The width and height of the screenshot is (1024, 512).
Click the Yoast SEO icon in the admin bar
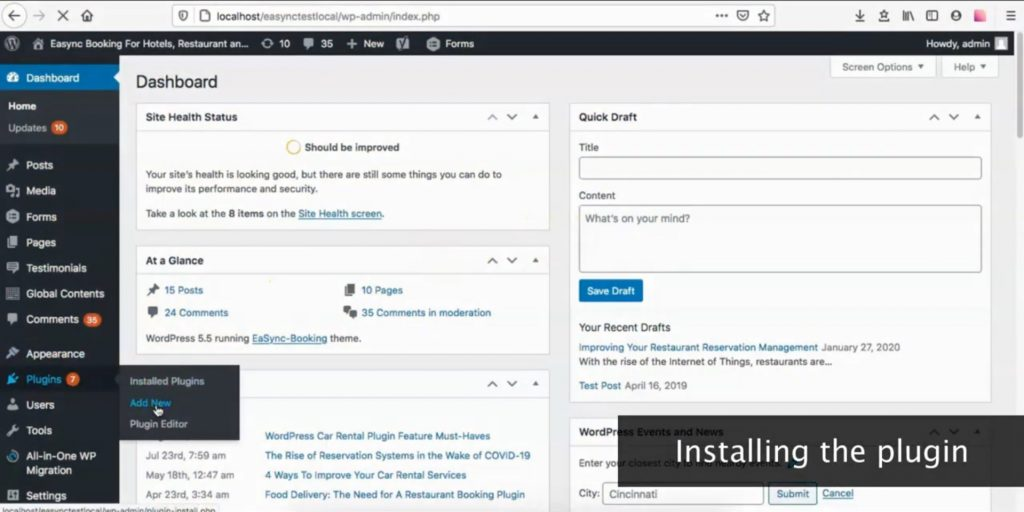403,44
